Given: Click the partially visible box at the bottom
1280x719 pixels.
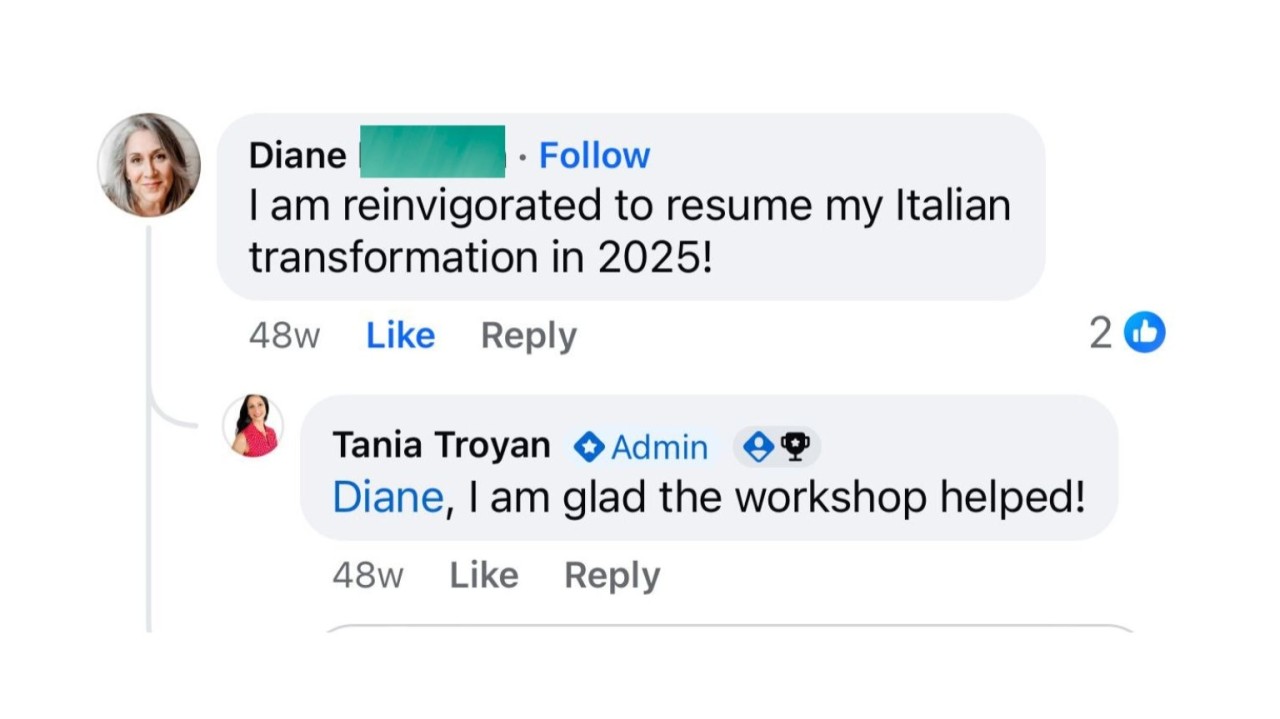Looking at the screenshot, I should click(x=730, y=629).
